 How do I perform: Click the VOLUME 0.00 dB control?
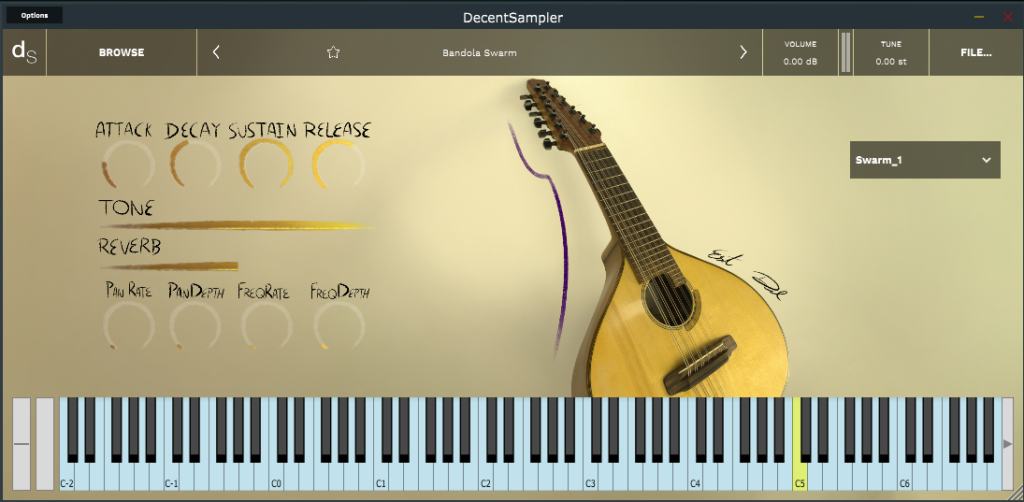800,52
